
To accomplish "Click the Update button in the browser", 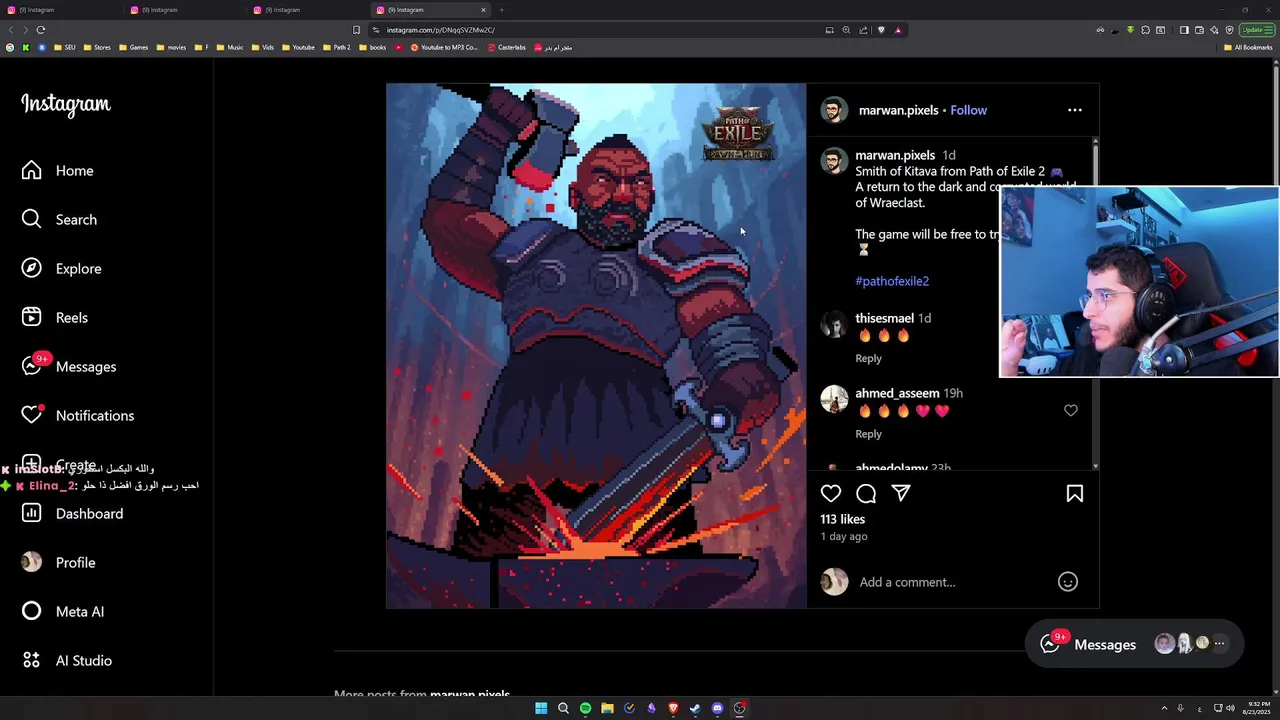I will point(1256,30).
